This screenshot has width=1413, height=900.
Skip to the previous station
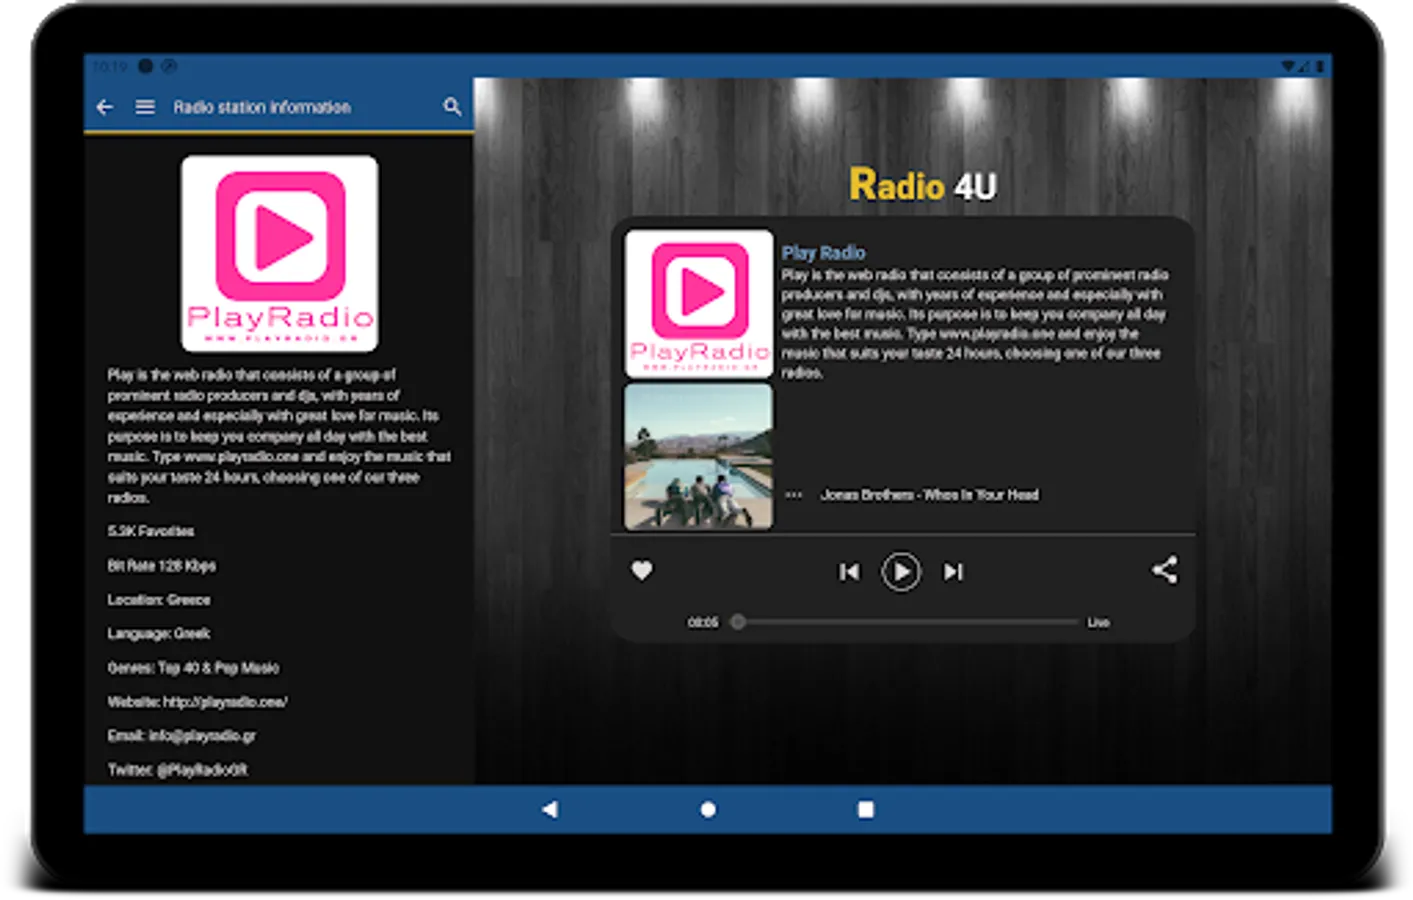(x=849, y=572)
